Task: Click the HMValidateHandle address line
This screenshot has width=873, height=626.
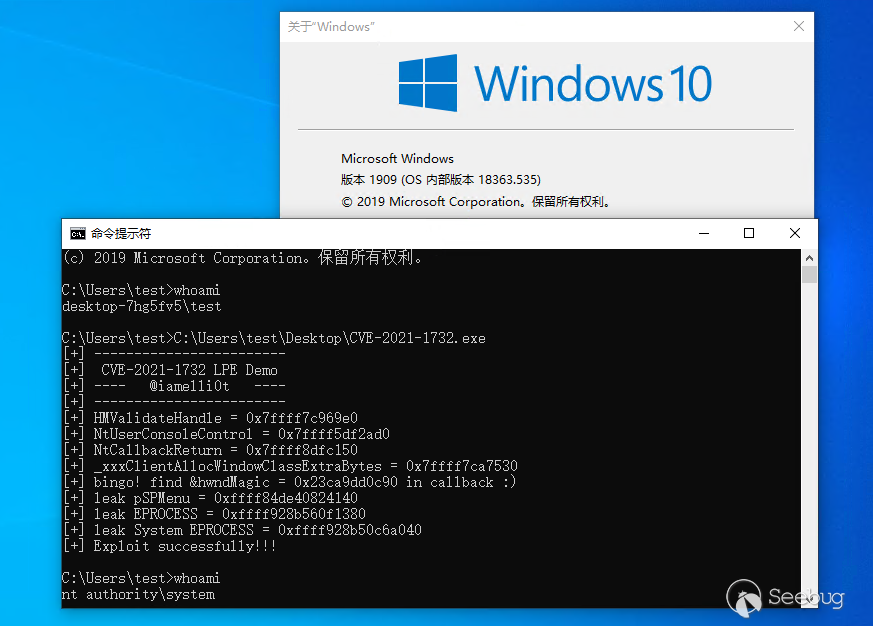Action: click(210, 418)
